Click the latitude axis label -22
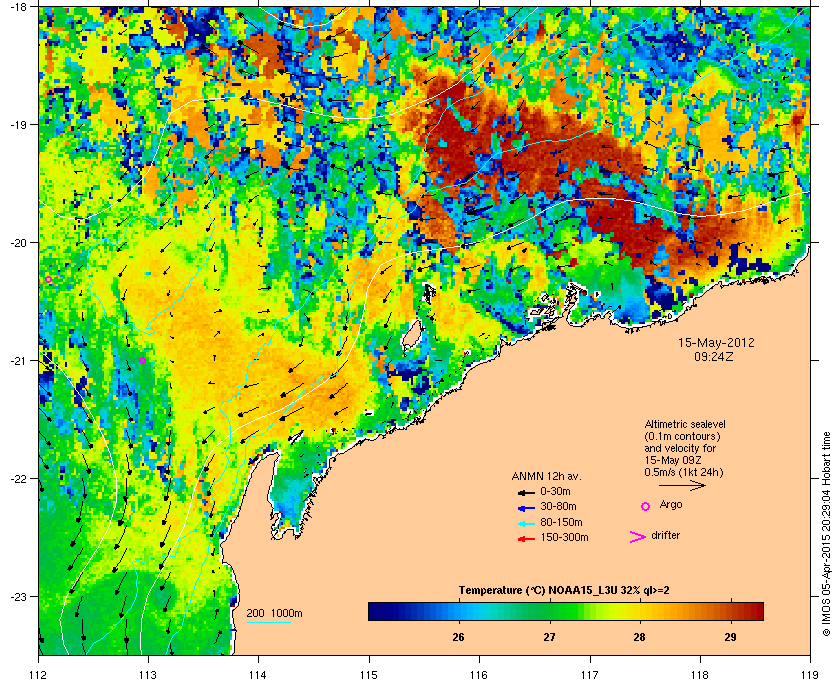The width and height of the screenshot is (840, 680). [18, 479]
